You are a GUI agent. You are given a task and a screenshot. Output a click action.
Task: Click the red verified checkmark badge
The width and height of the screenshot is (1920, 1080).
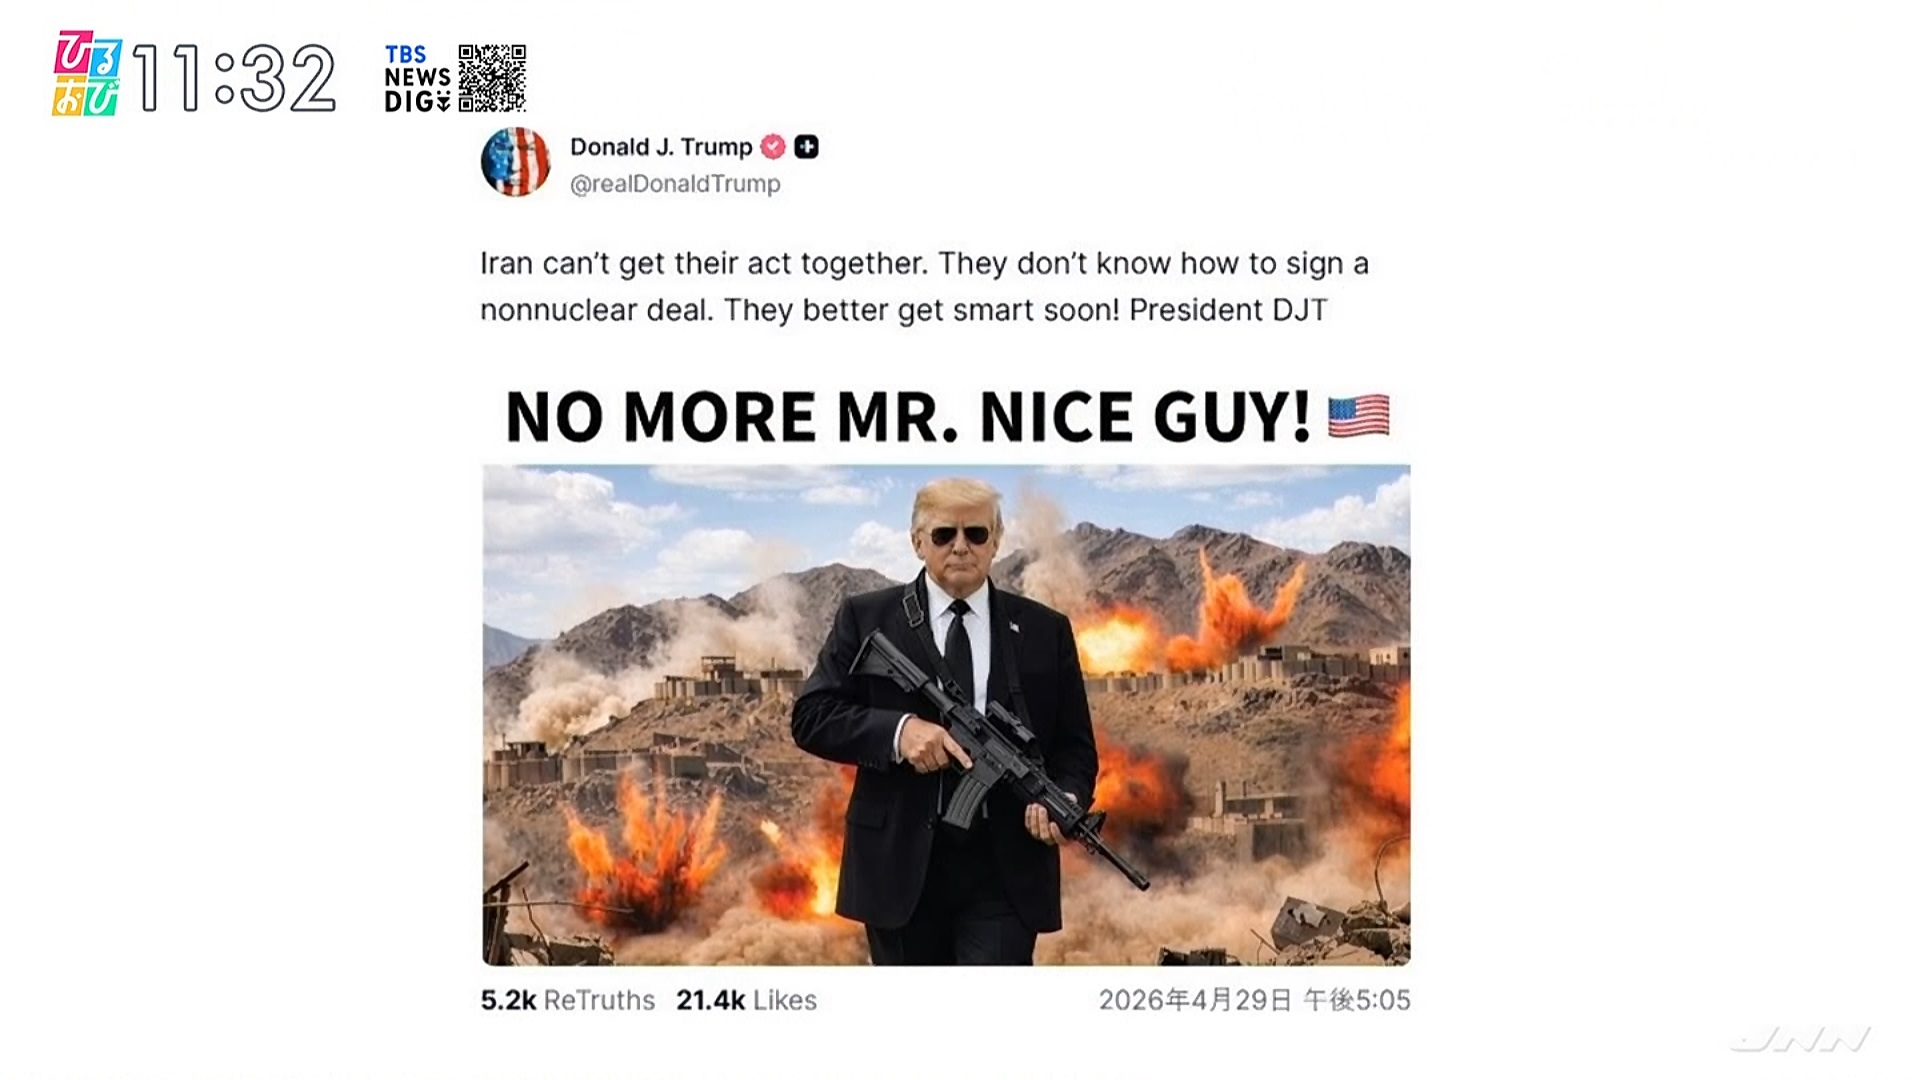[x=773, y=147]
